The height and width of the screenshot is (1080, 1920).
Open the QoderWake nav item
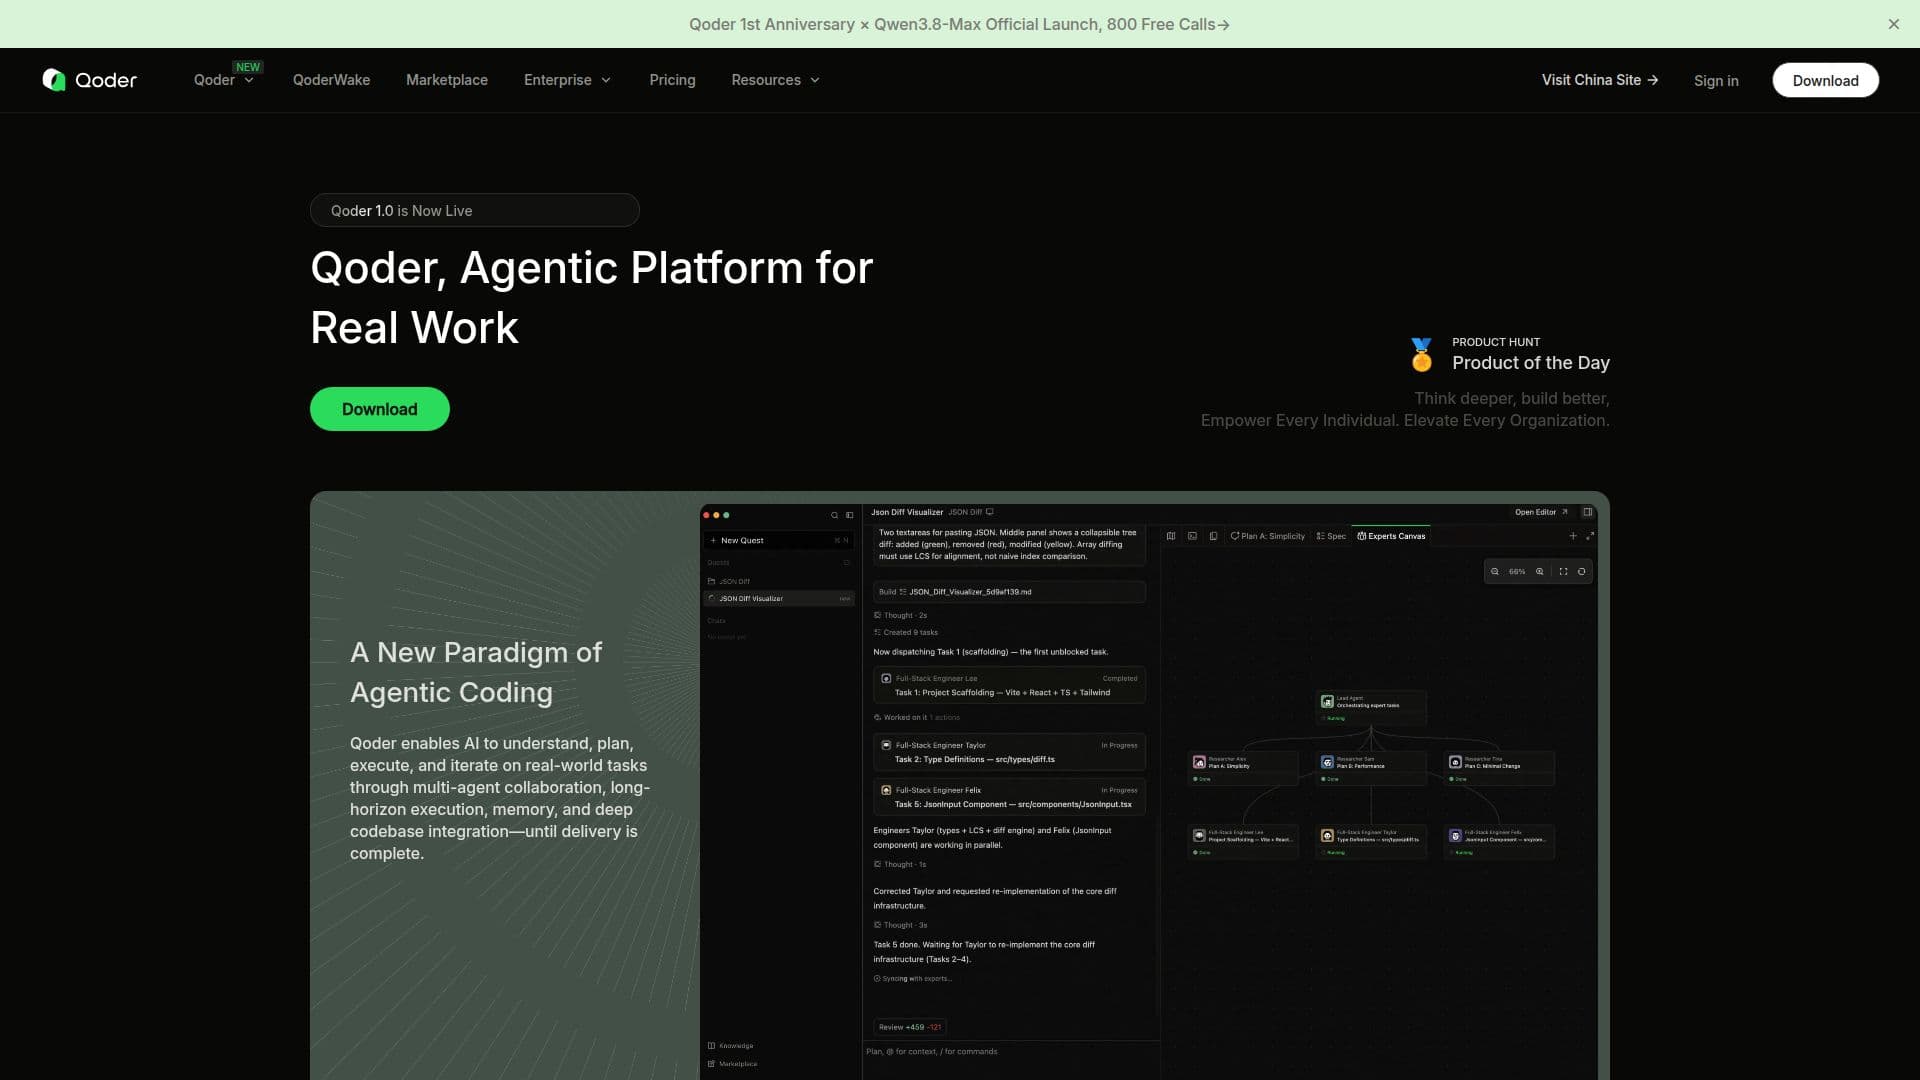tap(331, 80)
